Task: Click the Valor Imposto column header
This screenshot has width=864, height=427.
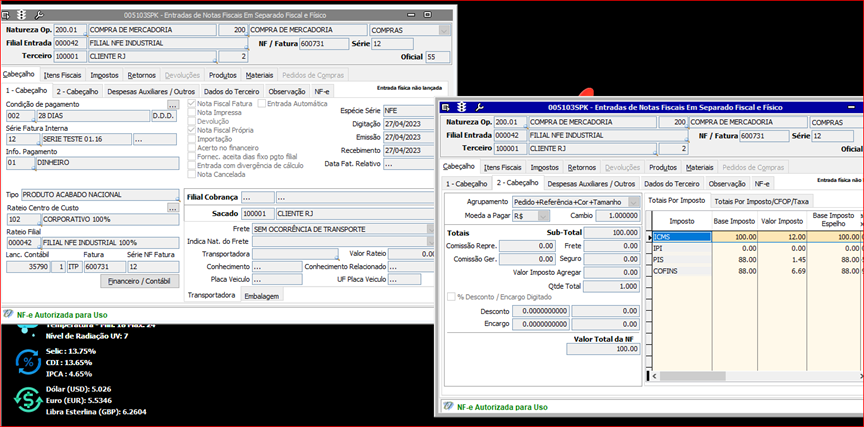Action: coord(782,221)
